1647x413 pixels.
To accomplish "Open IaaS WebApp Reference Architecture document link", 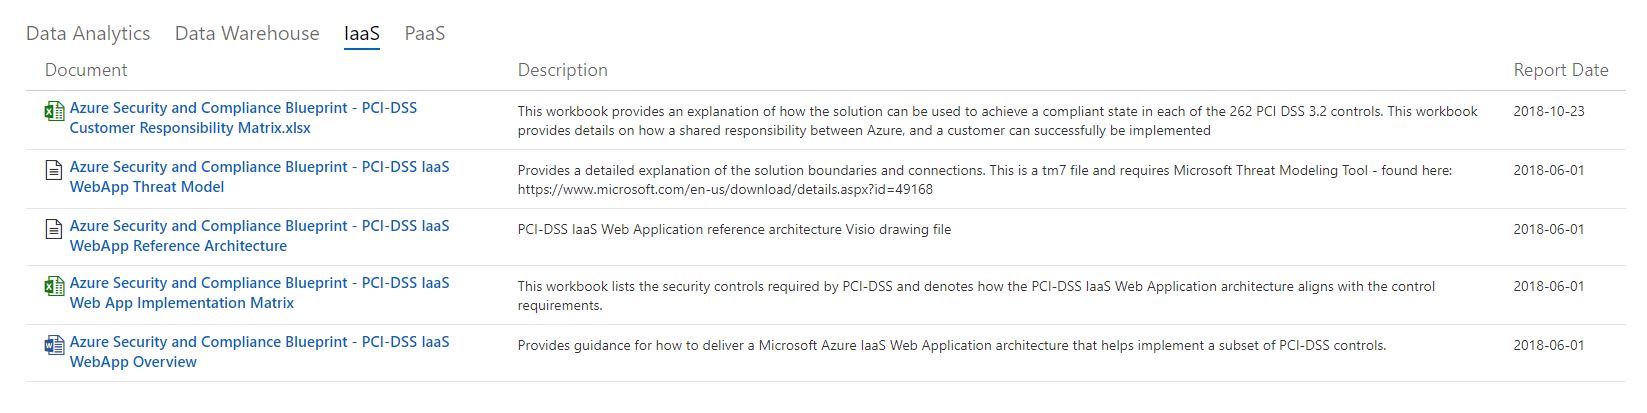I will click(x=259, y=236).
